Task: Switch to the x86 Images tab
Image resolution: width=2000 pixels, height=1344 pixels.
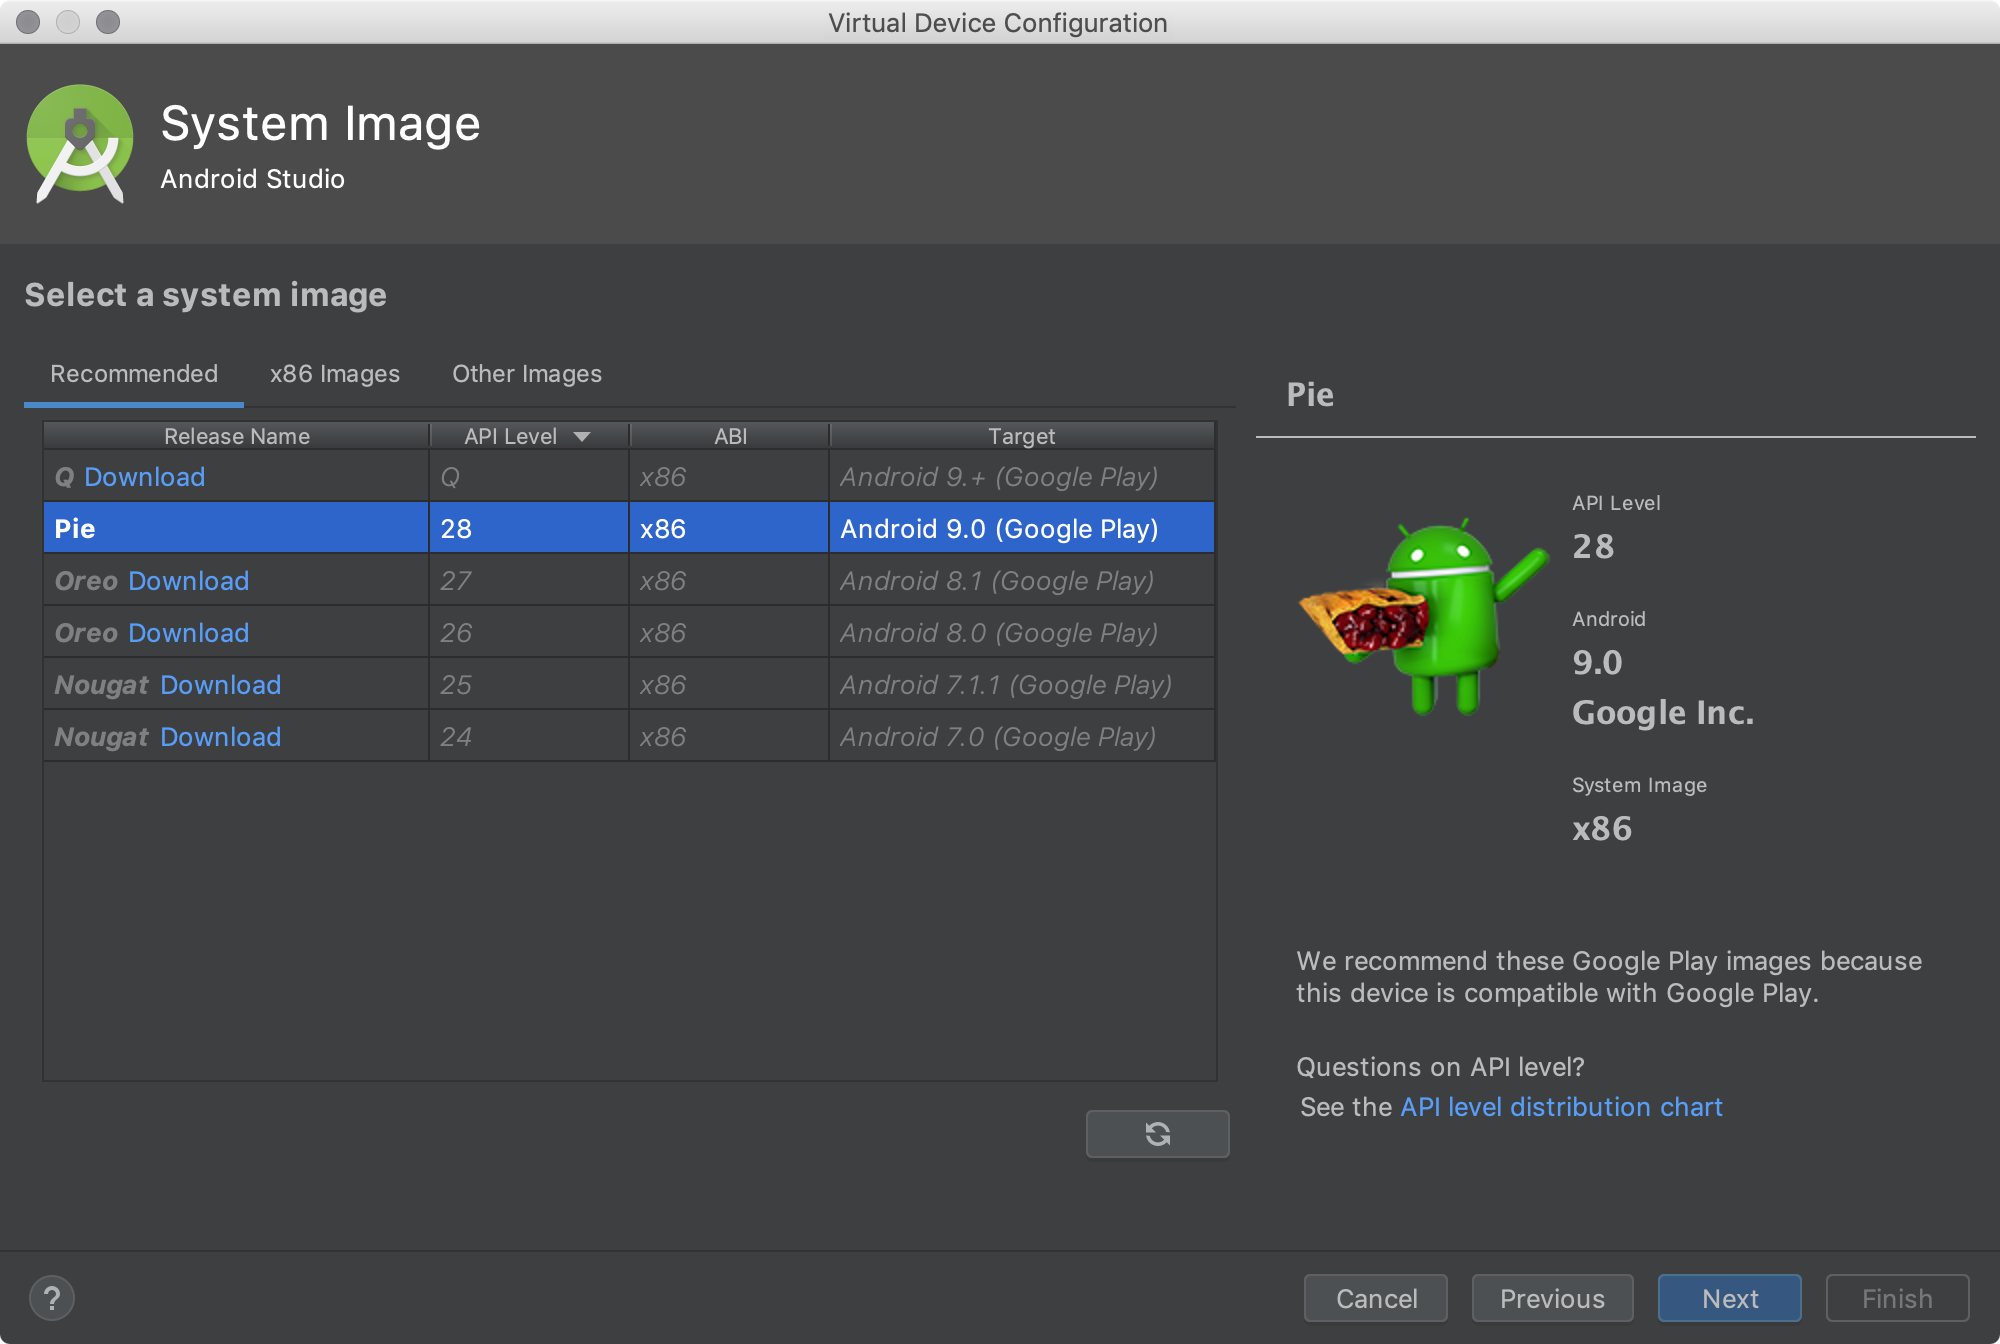Action: 333,374
